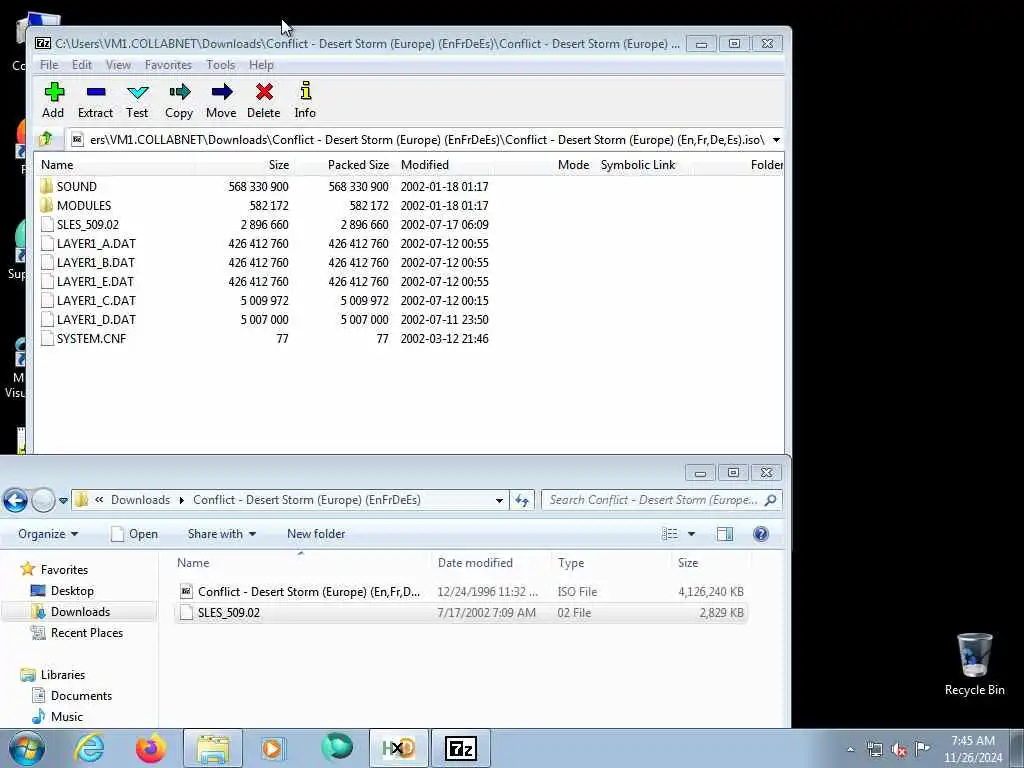Sort by the Modified column in 7-Zip

[x=424, y=165]
